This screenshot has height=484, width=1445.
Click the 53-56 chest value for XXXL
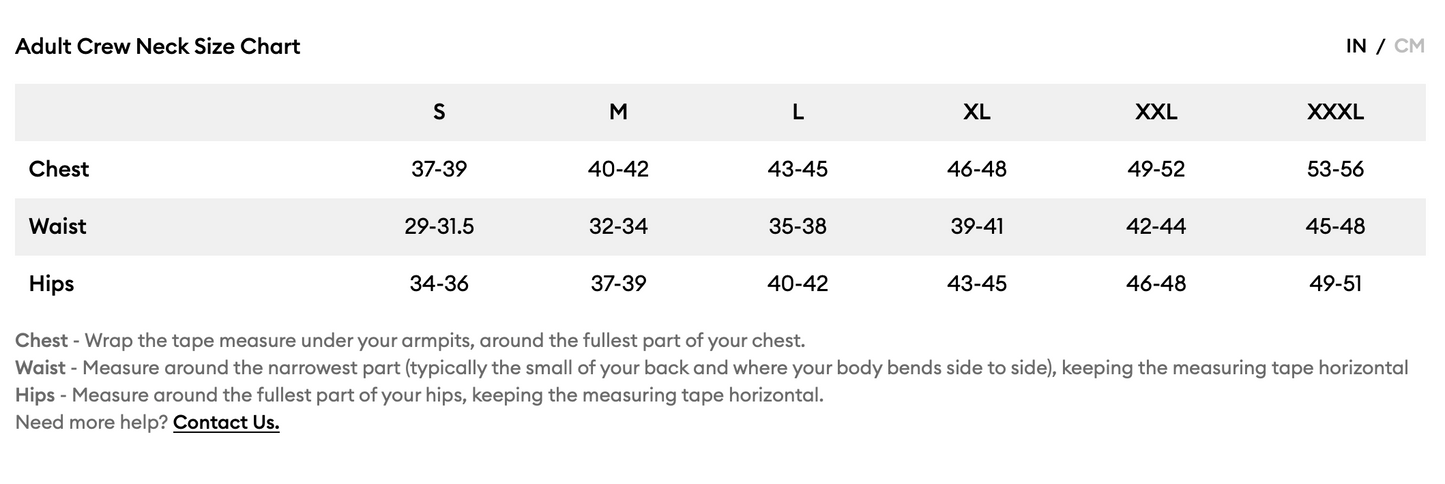pyautogui.click(x=1335, y=169)
